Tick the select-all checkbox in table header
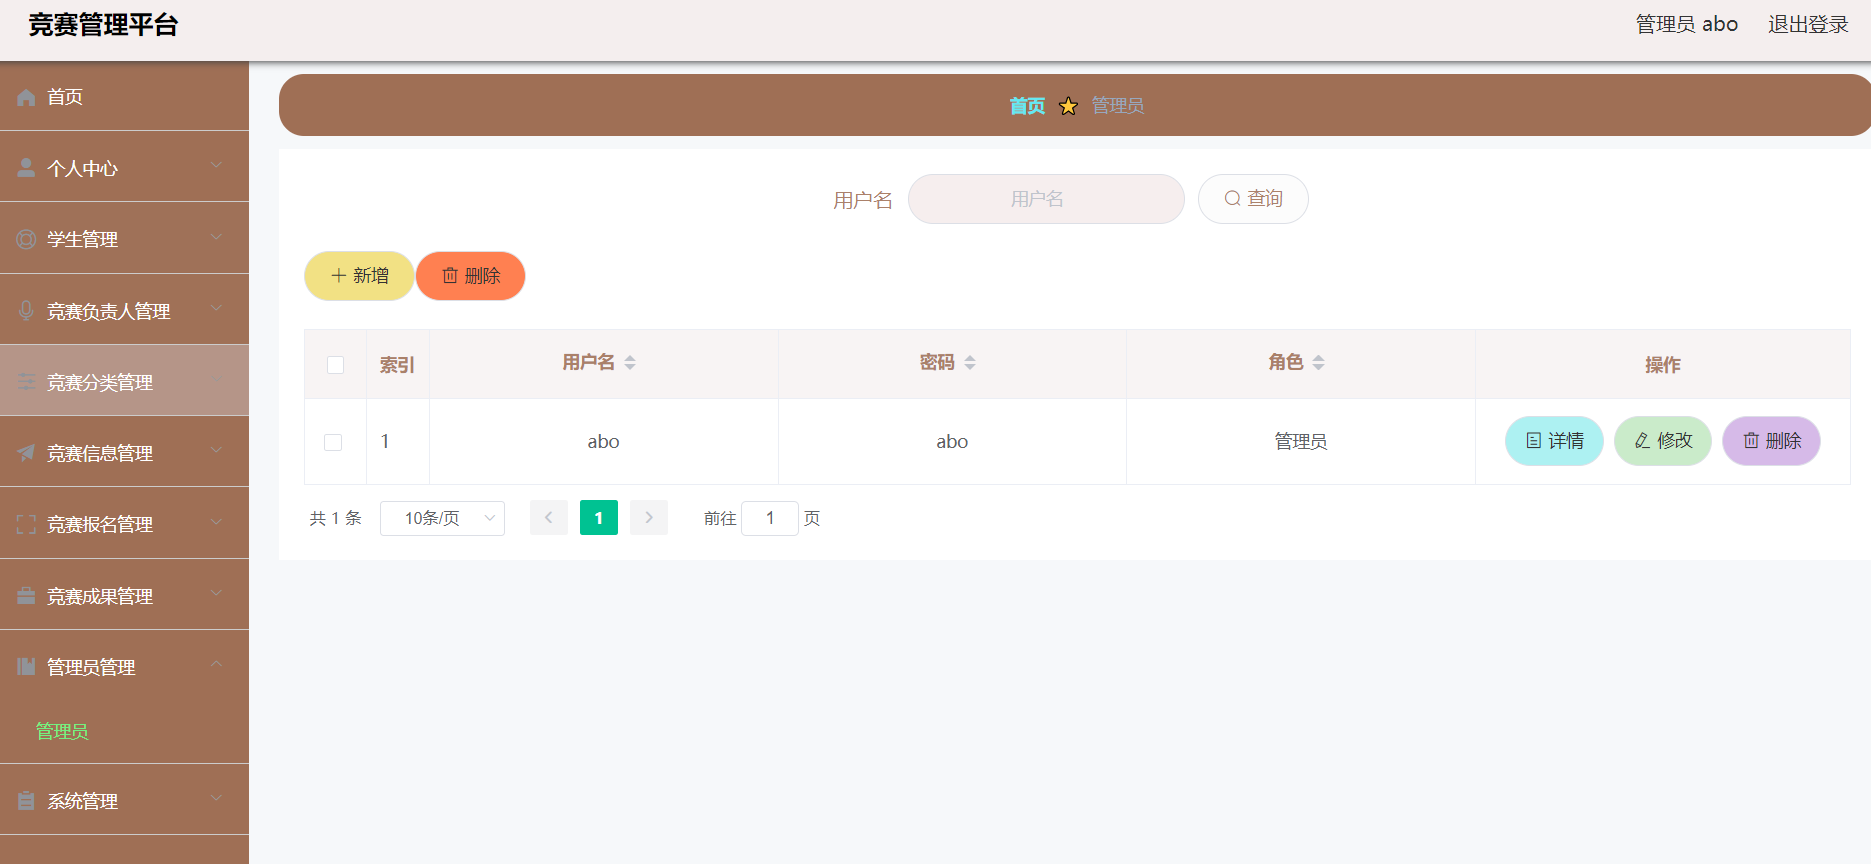The height and width of the screenshot is (864, 1871). [x=336, y=365]
